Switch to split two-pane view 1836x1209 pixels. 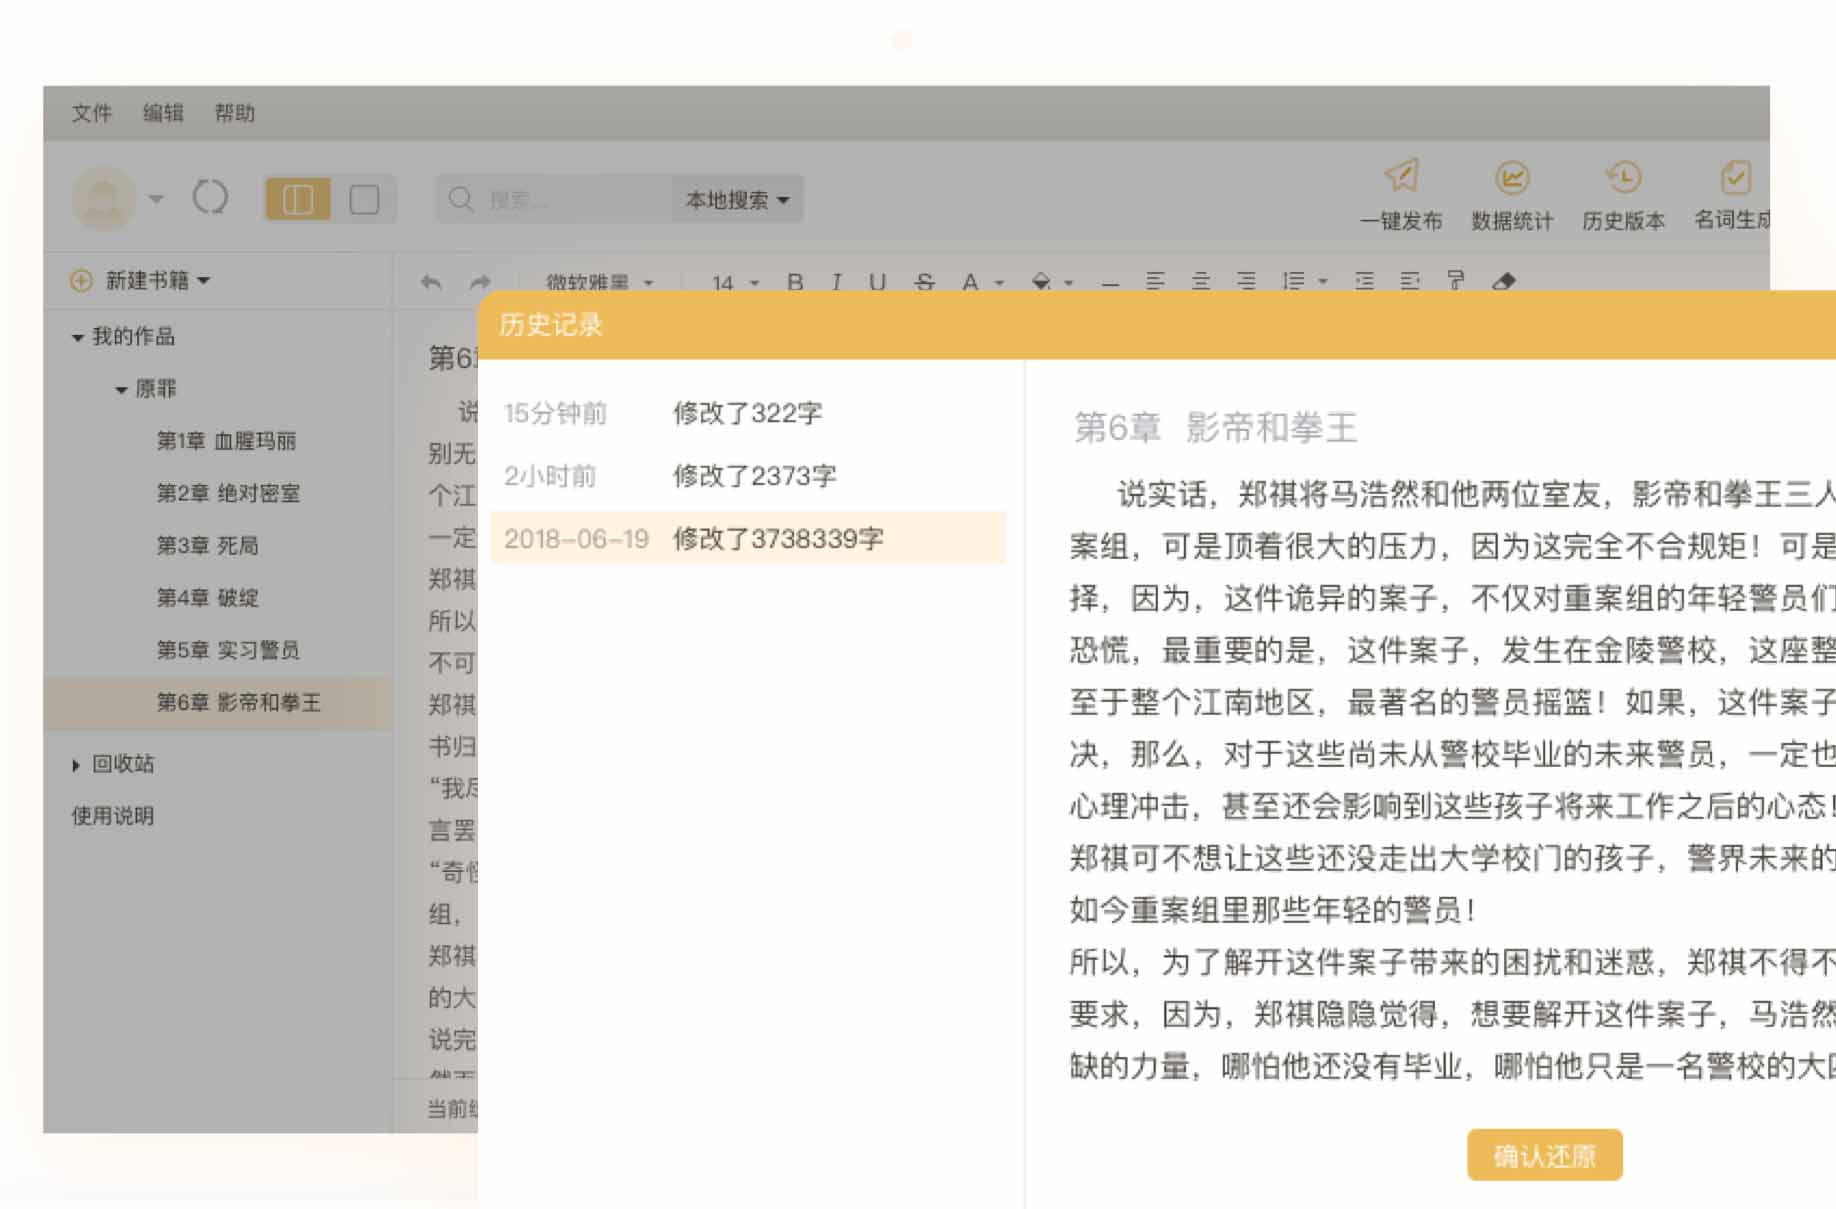298,199
